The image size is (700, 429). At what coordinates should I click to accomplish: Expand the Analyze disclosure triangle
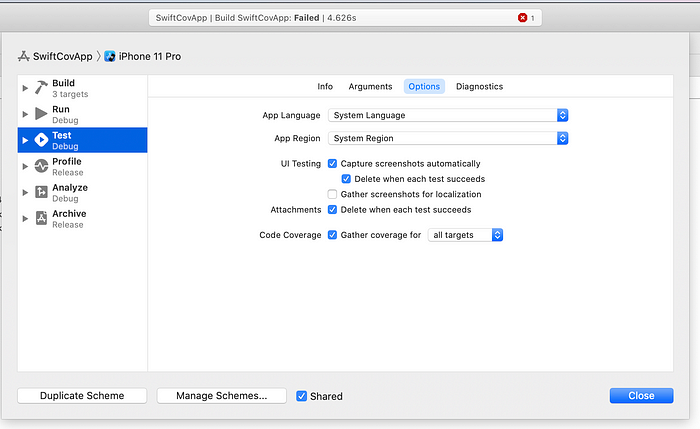click(x=25, y=192)
